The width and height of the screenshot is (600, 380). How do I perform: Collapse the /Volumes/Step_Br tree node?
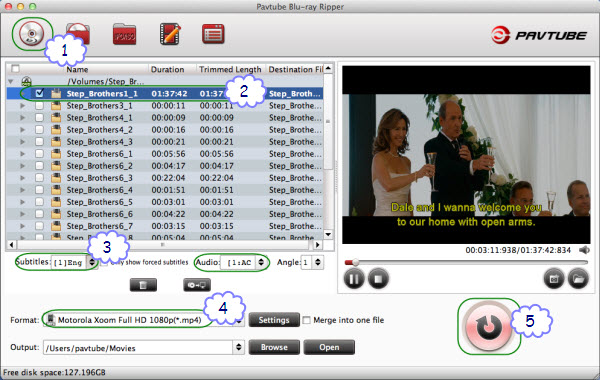pos(11,82)
